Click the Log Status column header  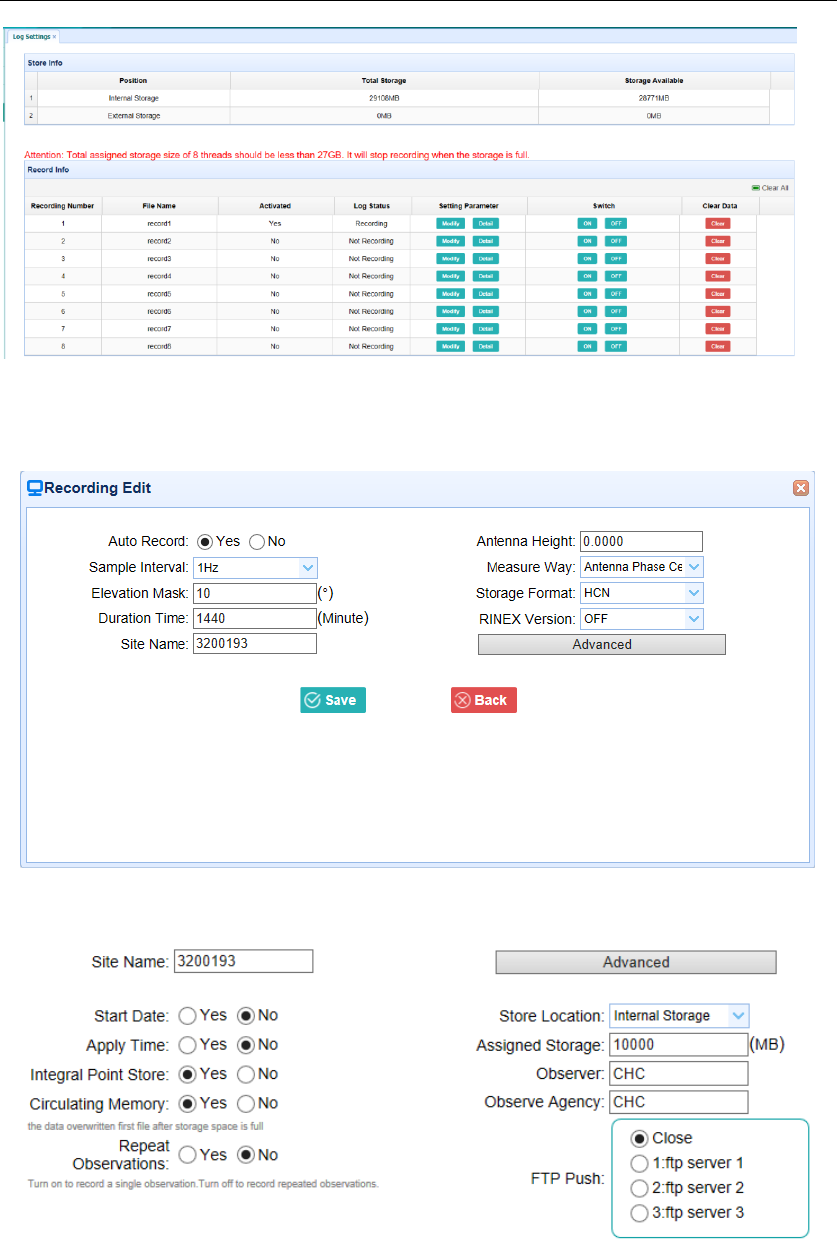pyautogui.click(x=371, y=206)
